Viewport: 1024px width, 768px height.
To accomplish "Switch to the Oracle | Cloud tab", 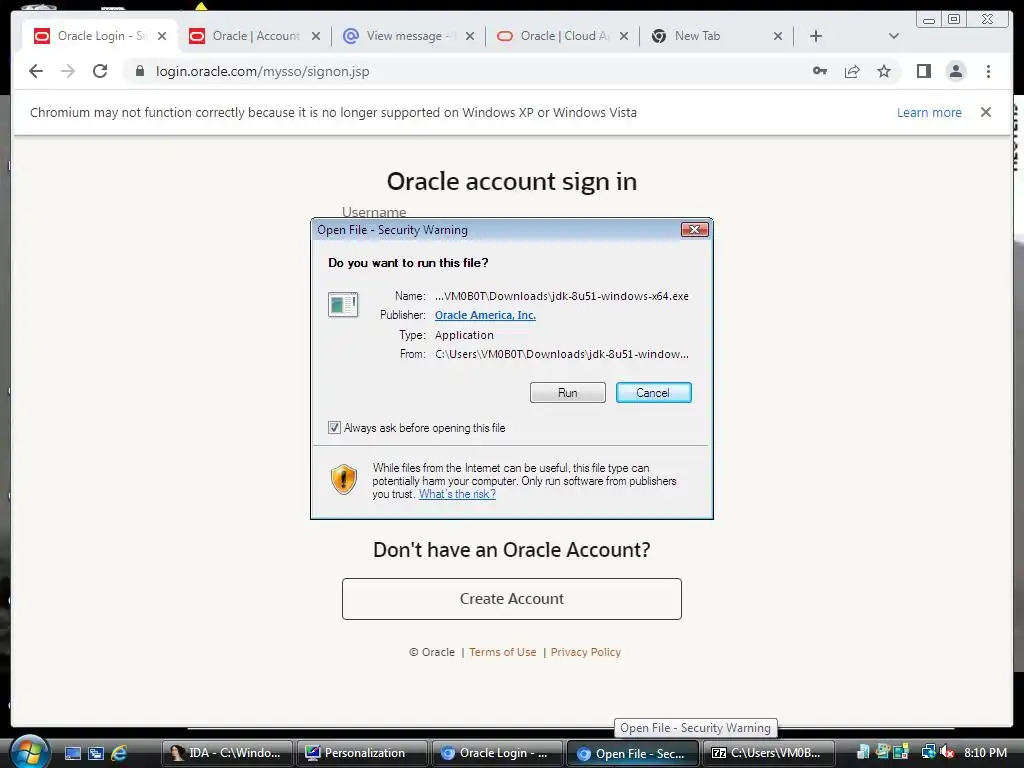I will (563, 36).
